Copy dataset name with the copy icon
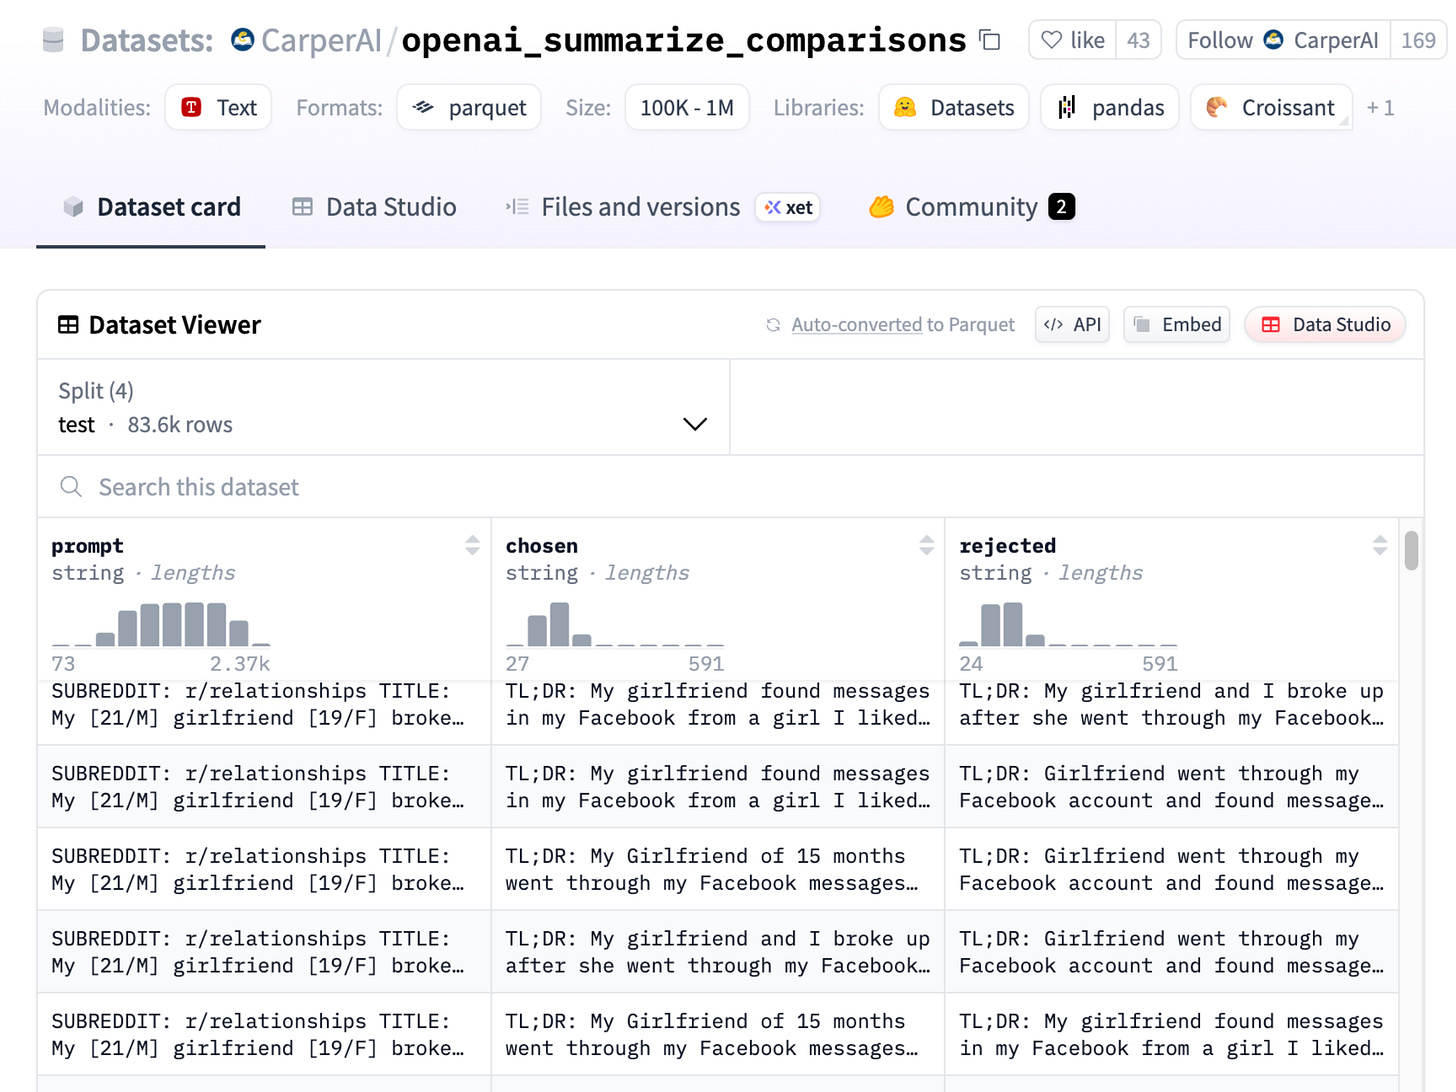 (x=990, y=40)
